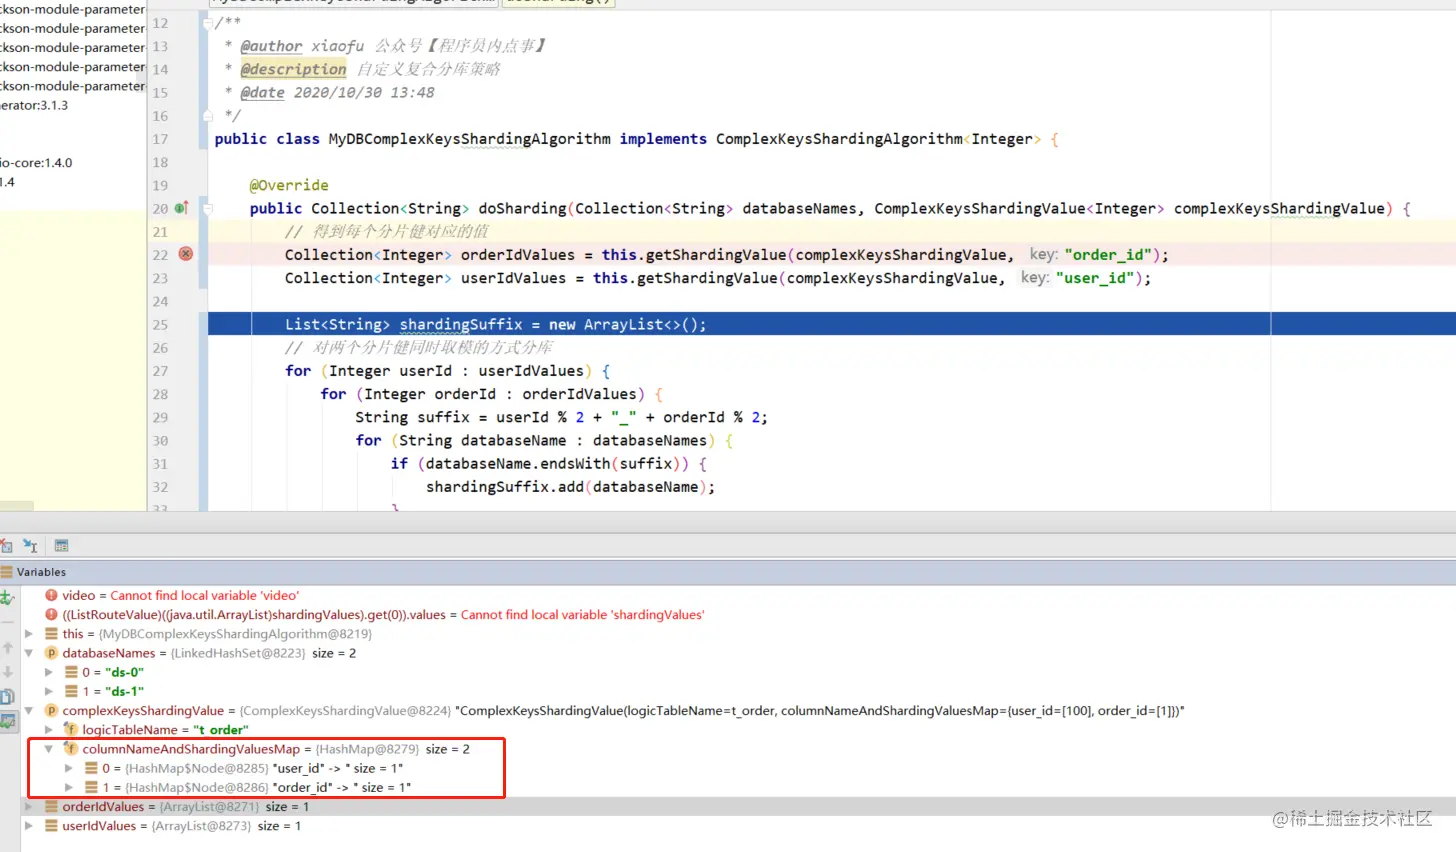Toggle Javadoc end fold marker at line 16

[x=208, y=116]
